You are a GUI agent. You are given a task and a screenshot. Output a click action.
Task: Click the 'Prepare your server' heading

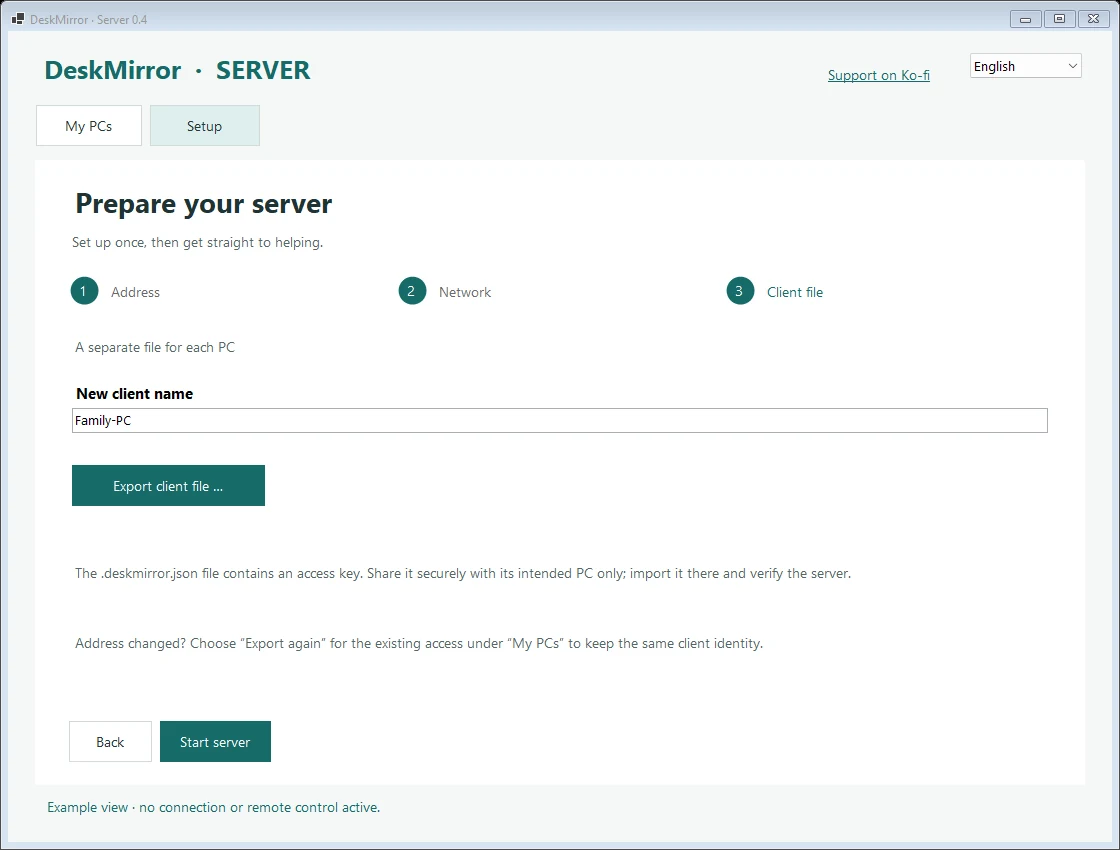tap(204, 204)
